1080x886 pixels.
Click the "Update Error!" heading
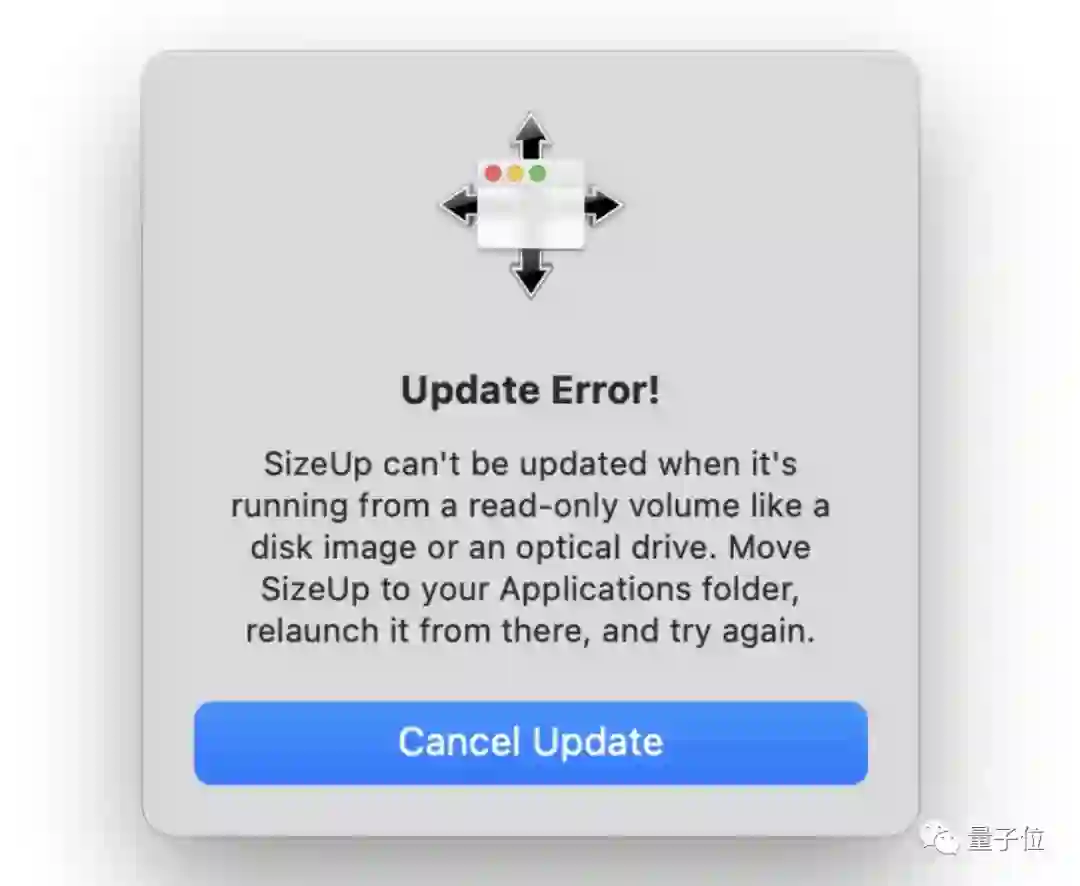(x=530, y=391)
